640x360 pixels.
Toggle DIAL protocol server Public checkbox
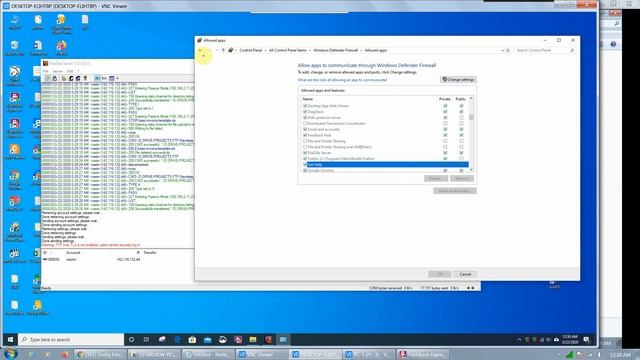(461, 118)
